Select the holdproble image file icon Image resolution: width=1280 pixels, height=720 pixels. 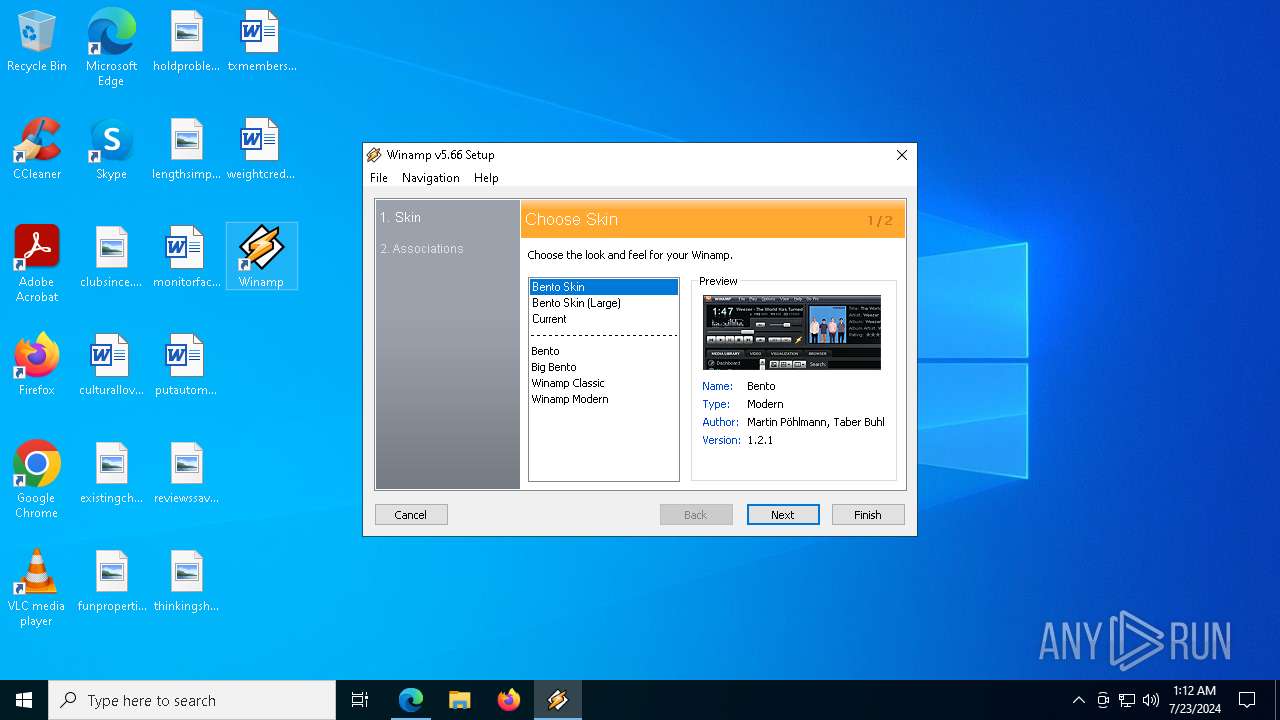(x=186, y=42)
